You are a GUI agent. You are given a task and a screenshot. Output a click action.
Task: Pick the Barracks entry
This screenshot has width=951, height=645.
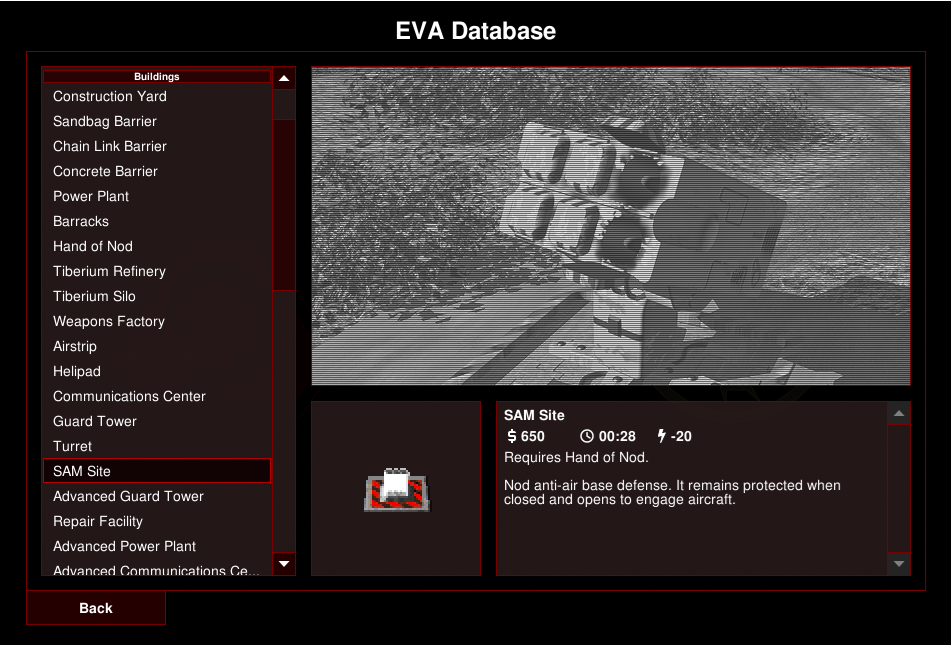pyautogui.click(x=156, y=221)
